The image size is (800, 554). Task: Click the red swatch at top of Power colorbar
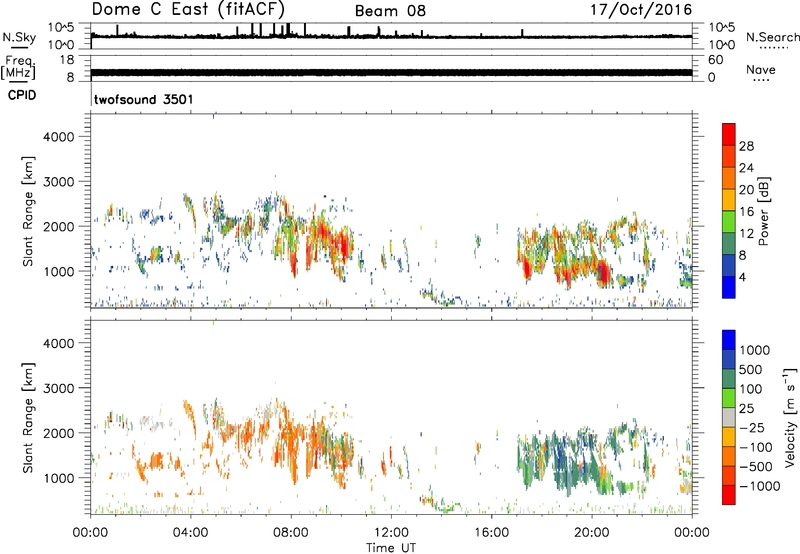click(x=729, y=134)
